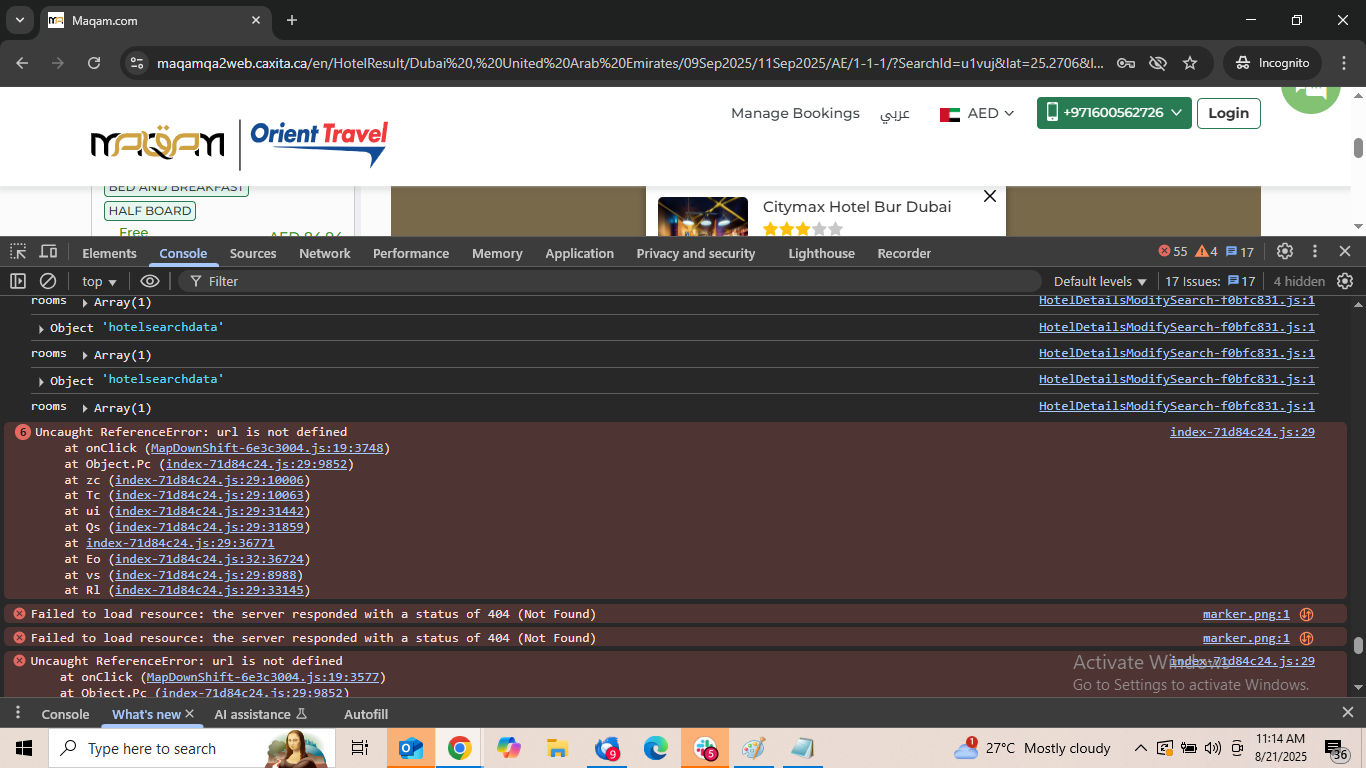The width and height of the screenshot is (1366, 768).
Task: Open the AED currency dropdown
Action: 977,114
